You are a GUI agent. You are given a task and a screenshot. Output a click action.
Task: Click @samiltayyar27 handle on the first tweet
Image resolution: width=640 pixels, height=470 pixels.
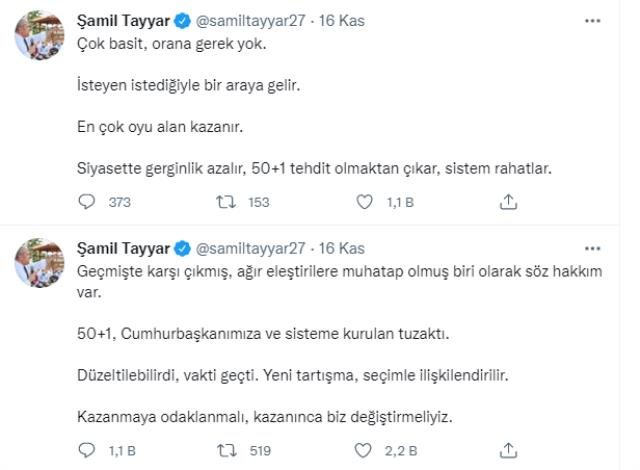pos(250,21)
